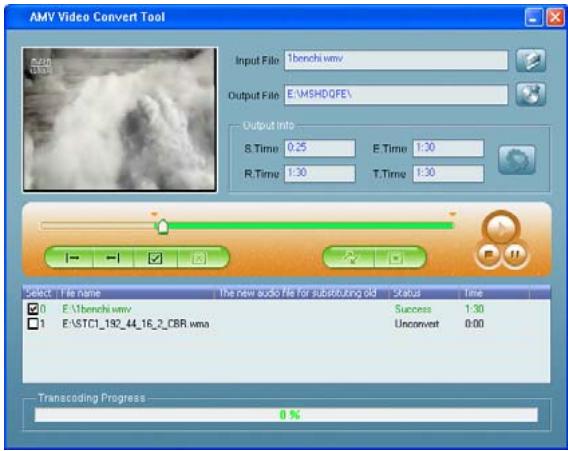Focus the Input File field
Viewport: 568px width, 451px height.
click(x=396, y=60)
